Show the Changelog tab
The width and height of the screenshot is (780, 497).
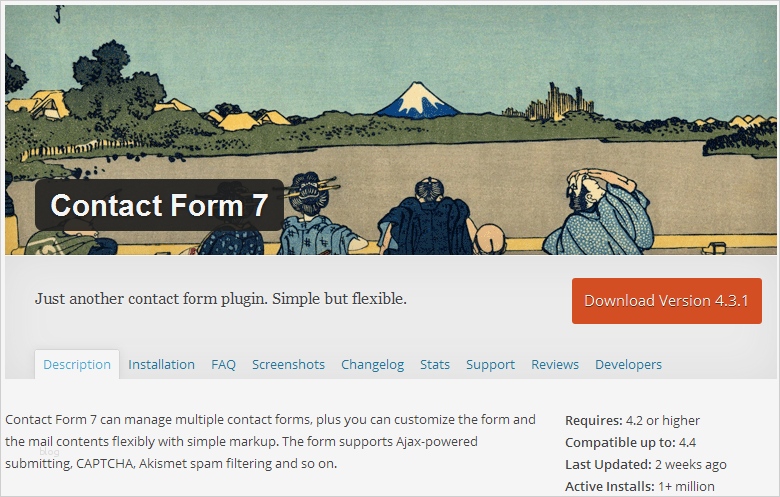372,364
